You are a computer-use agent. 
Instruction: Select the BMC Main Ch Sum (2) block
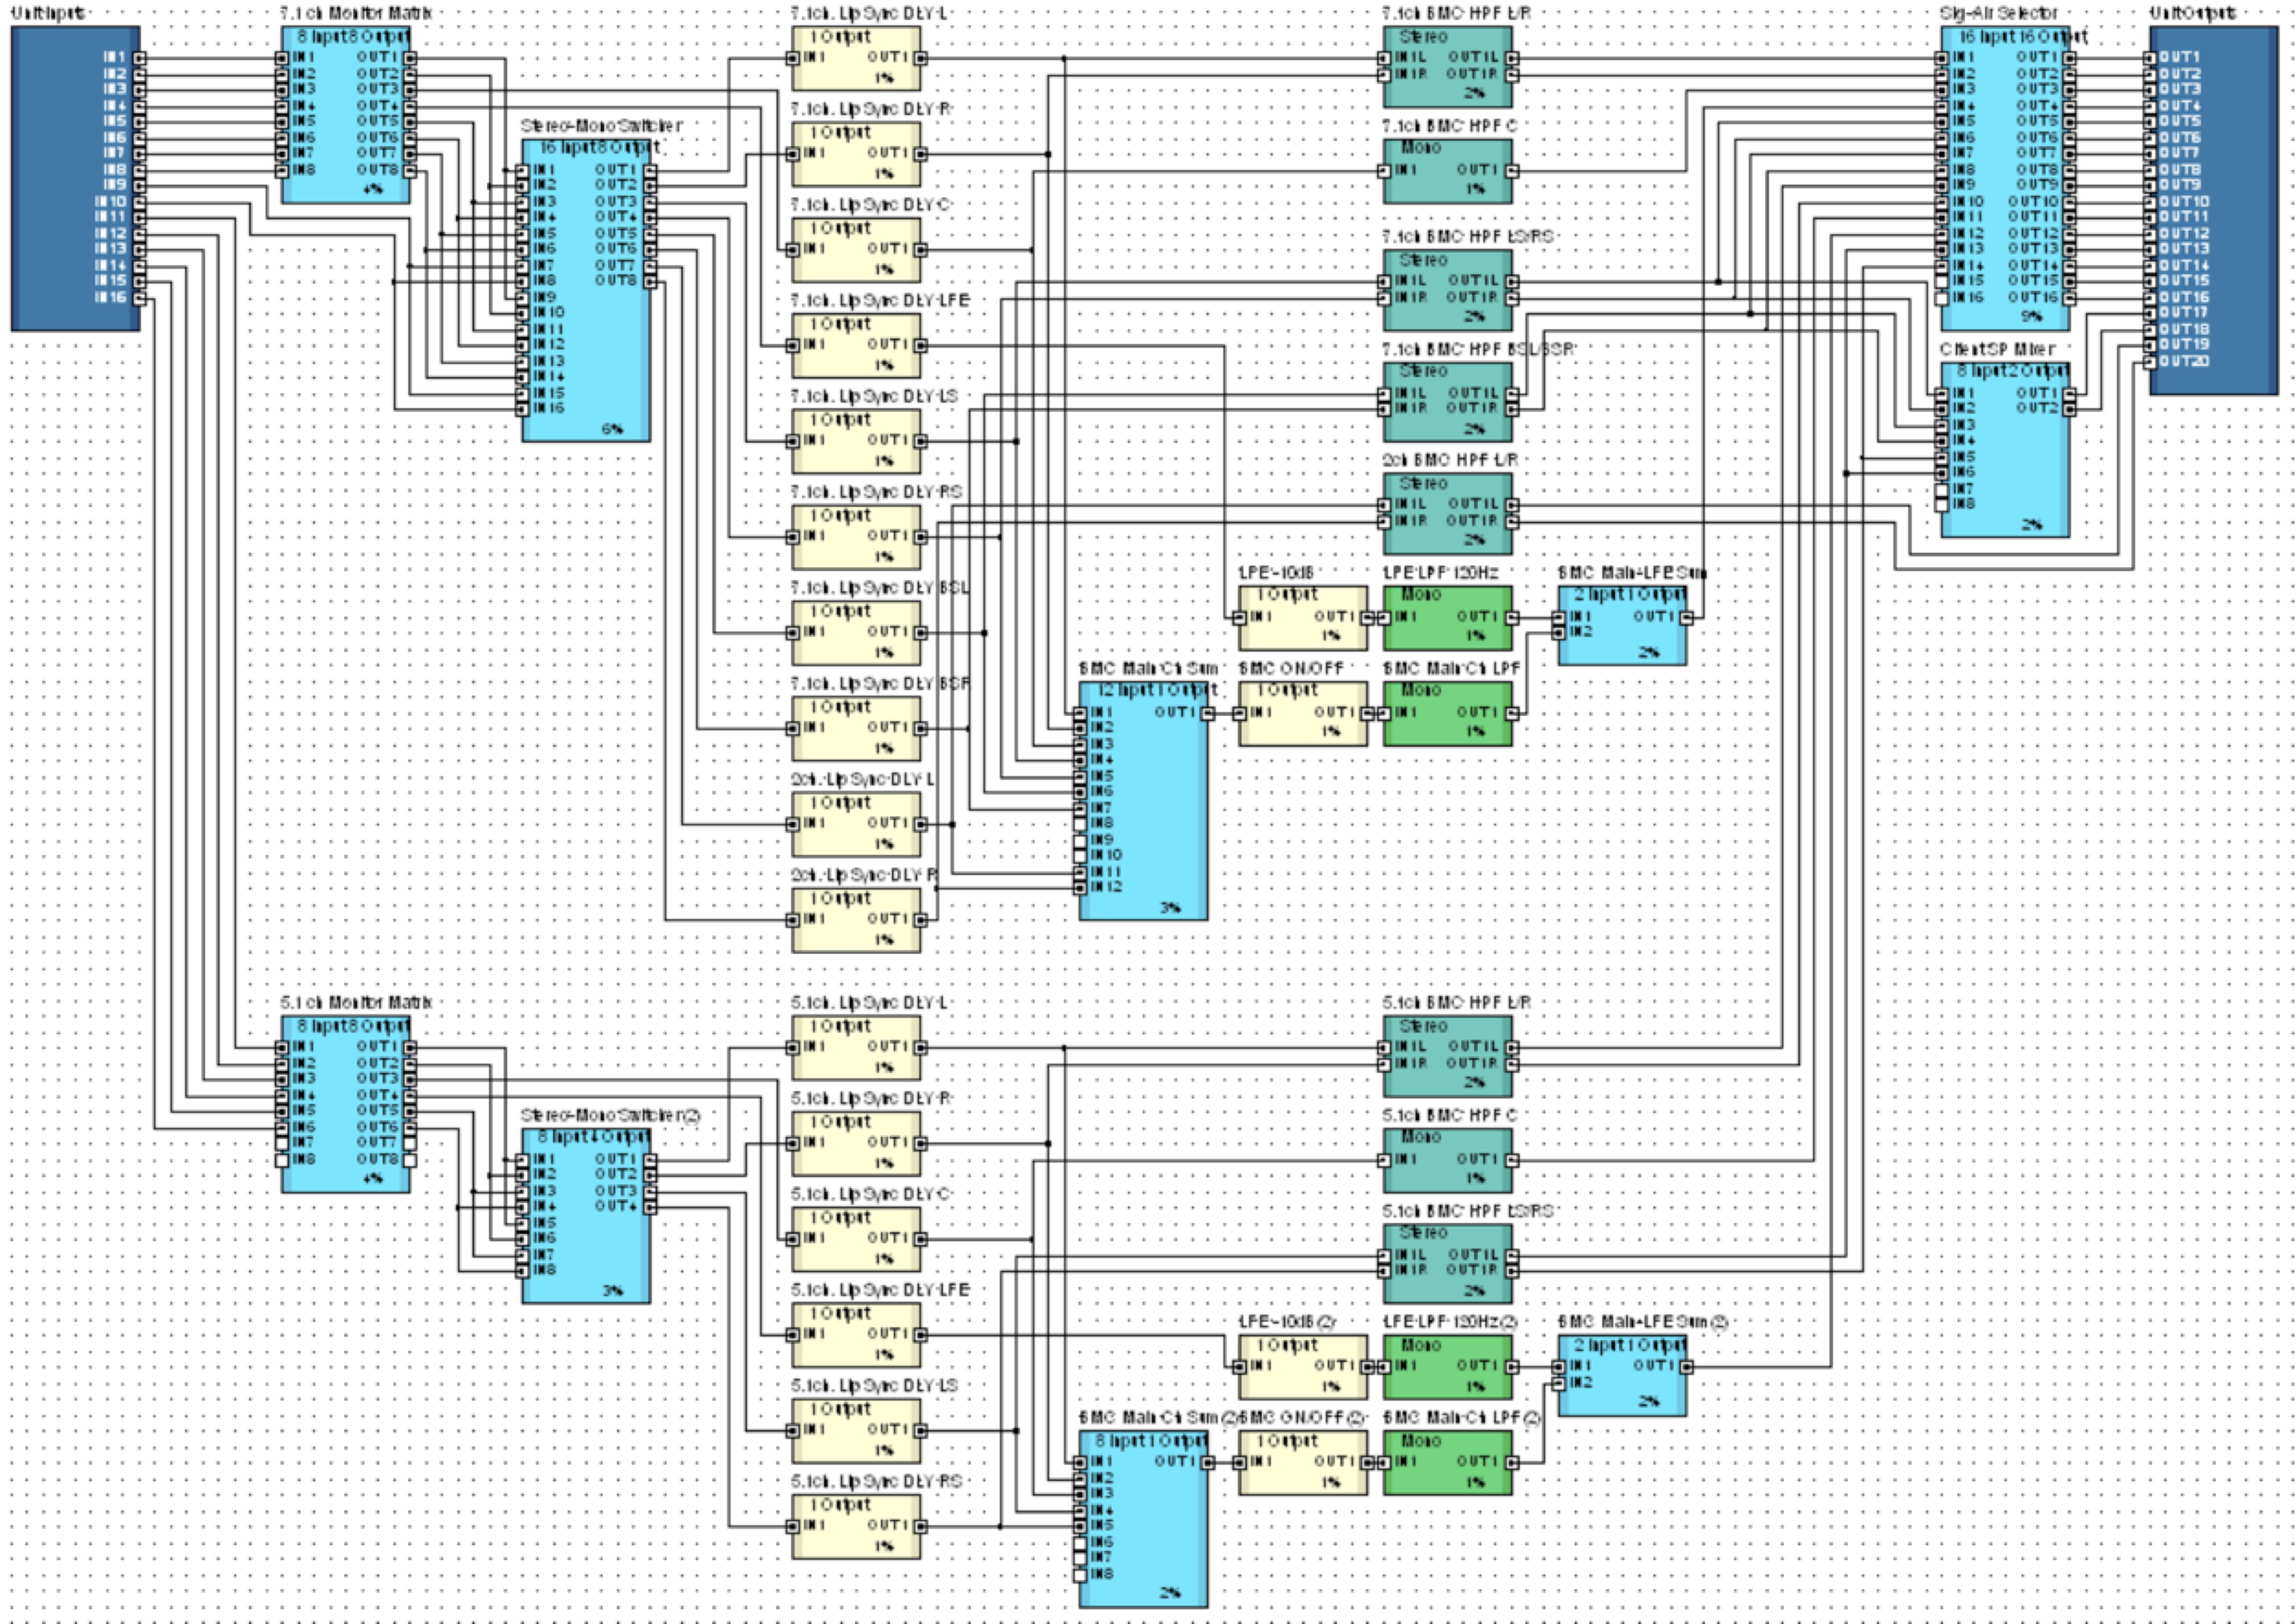(1143, 1519)
